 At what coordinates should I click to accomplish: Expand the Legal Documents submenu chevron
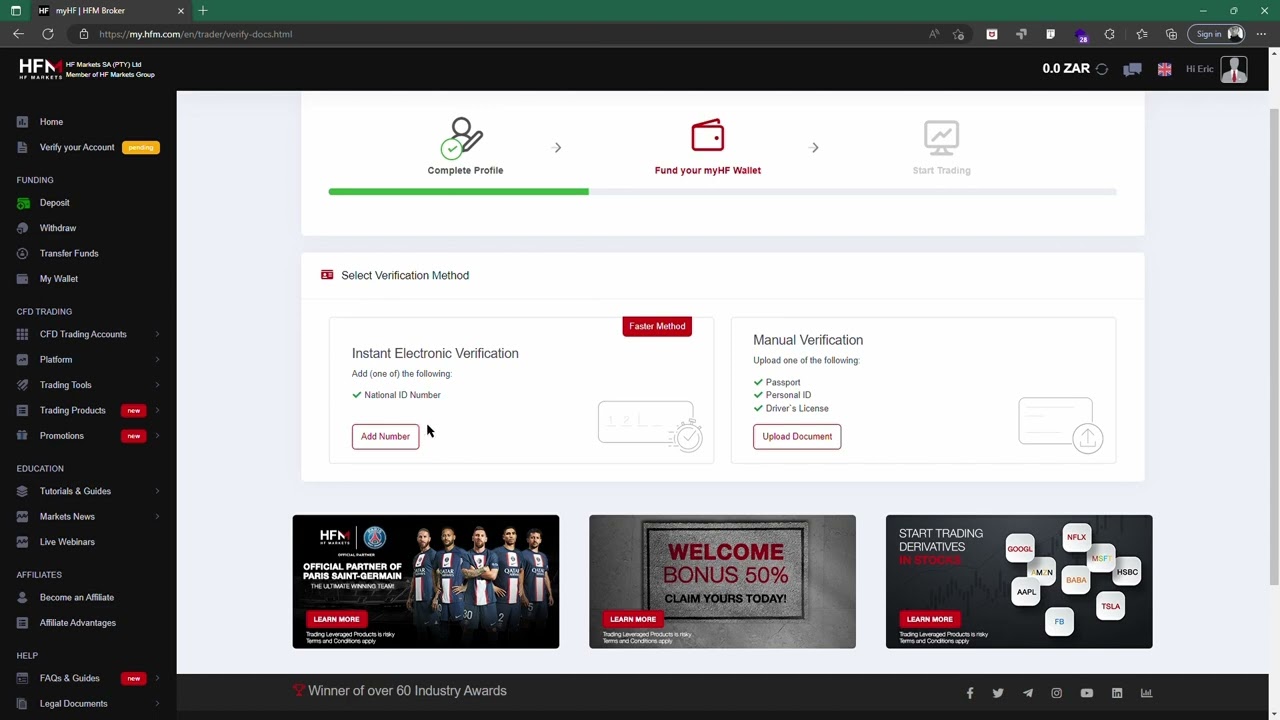click(x=157, y=703)
